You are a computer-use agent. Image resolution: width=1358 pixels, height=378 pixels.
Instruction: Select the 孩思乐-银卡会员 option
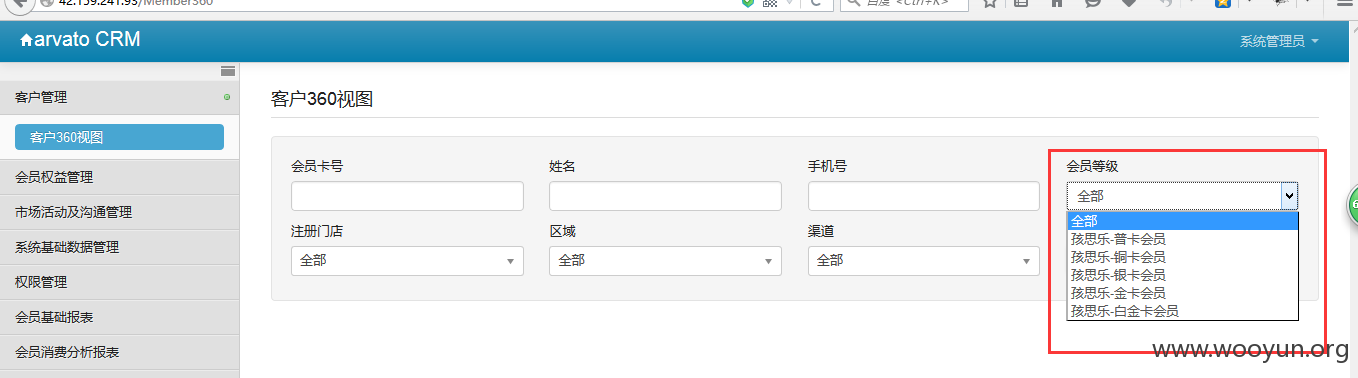[1182, 275]
